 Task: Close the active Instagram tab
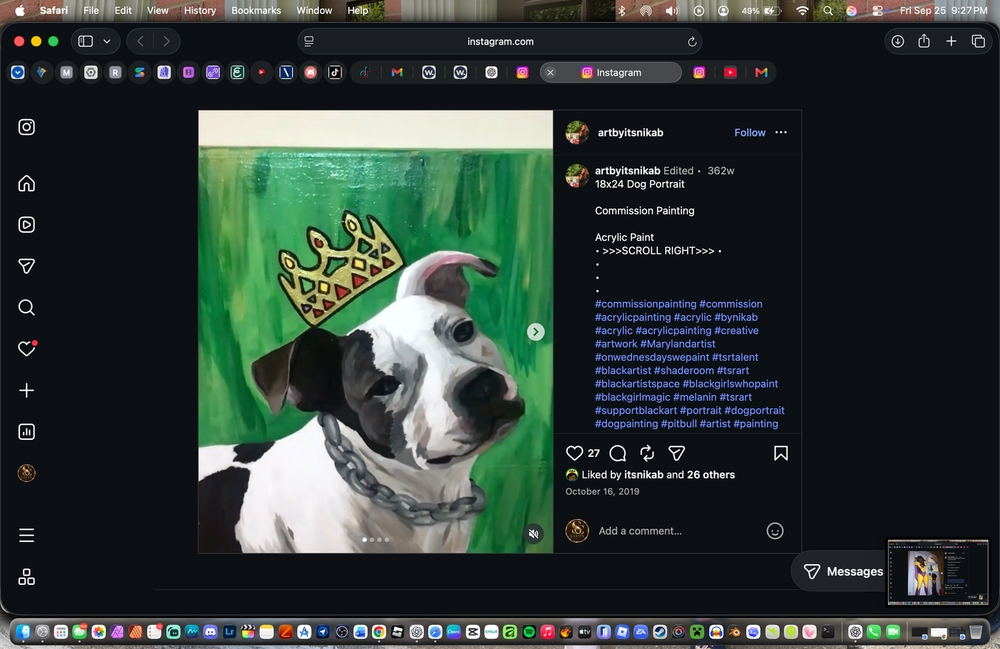[x=550, y=73]
